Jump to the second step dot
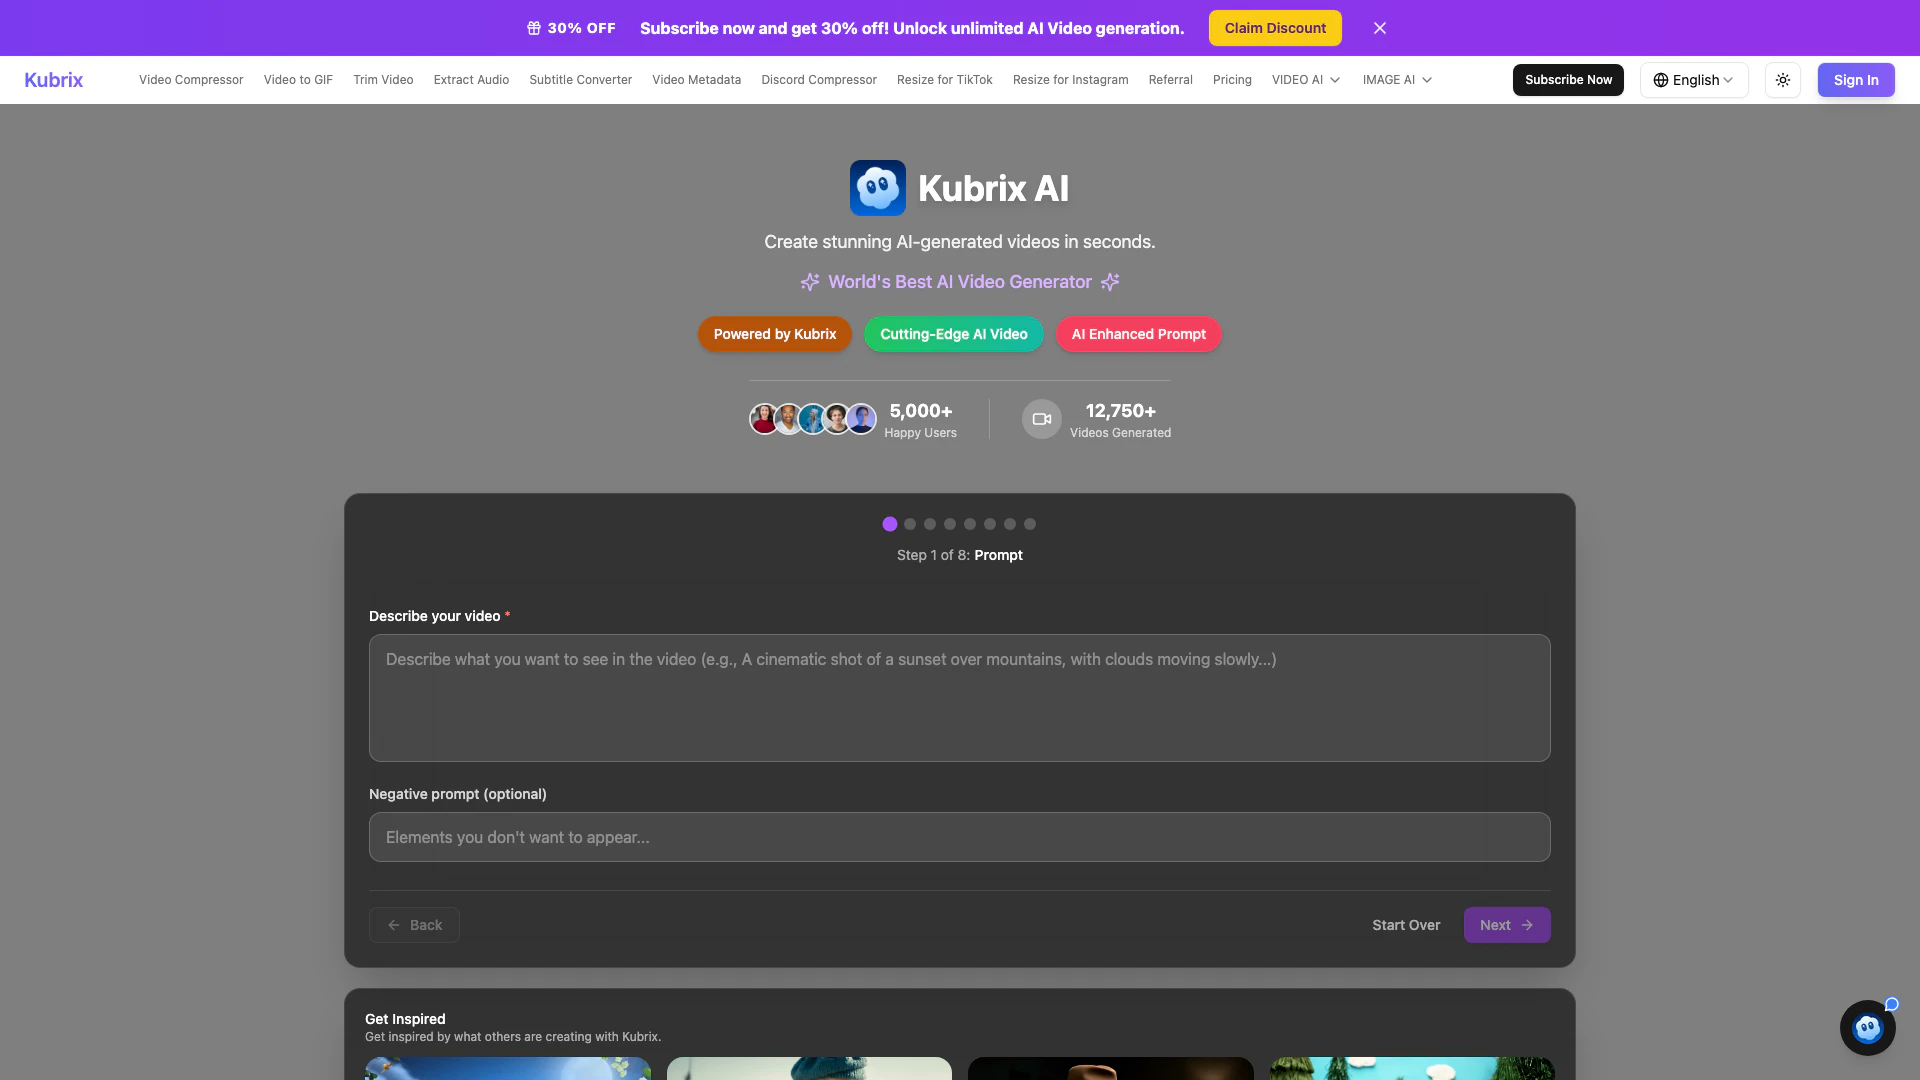 coord(910,524)
